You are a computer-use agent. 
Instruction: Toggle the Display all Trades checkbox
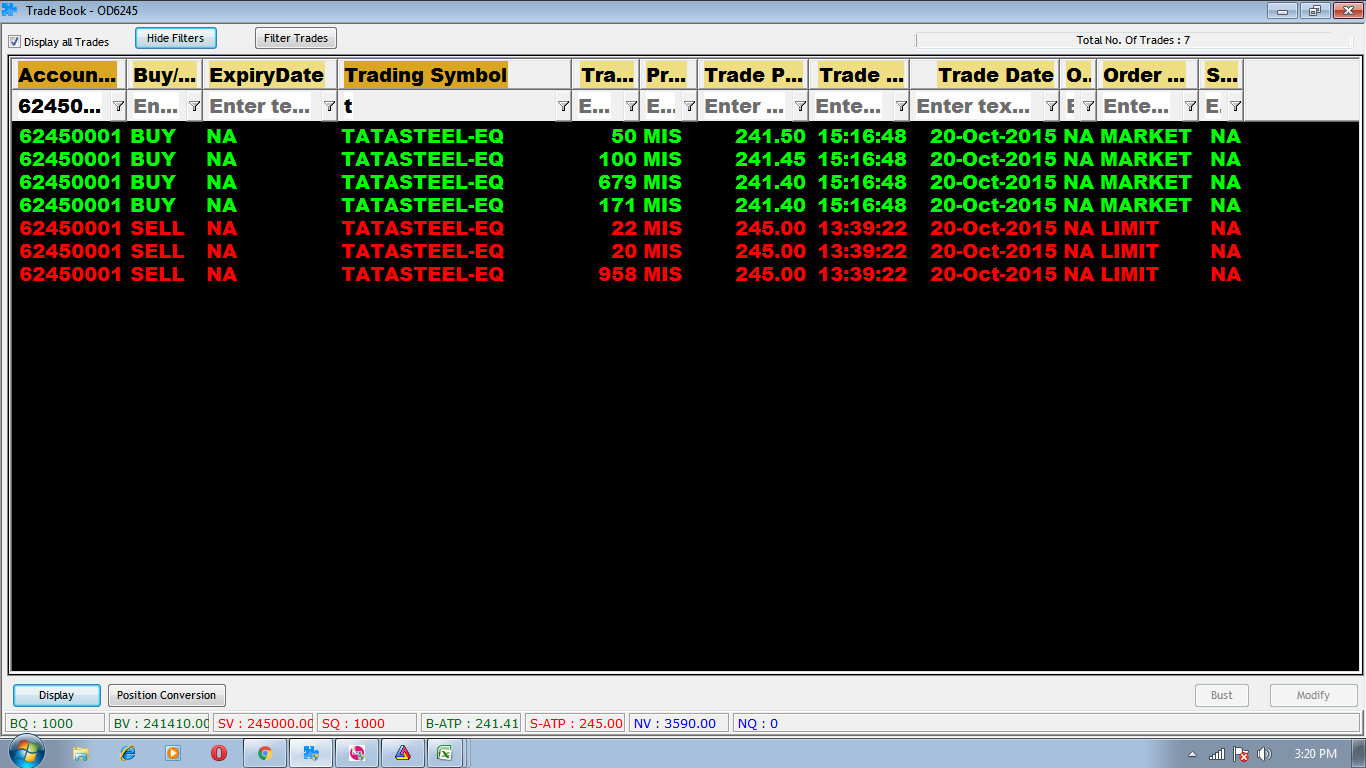click(x=15, y=42)
